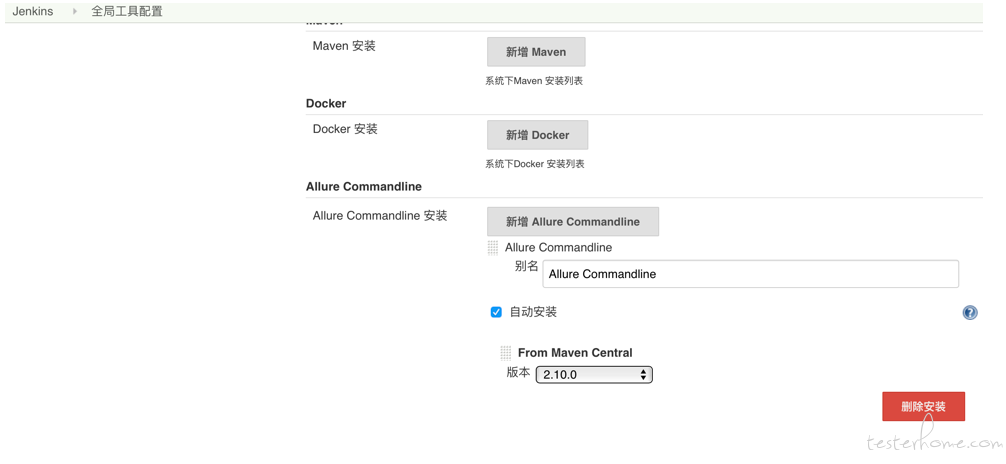Click the 系统下Maven 安装列表 description text
Image resolution: width=1006 pixels, height=464 pixels.
[534, 82]
